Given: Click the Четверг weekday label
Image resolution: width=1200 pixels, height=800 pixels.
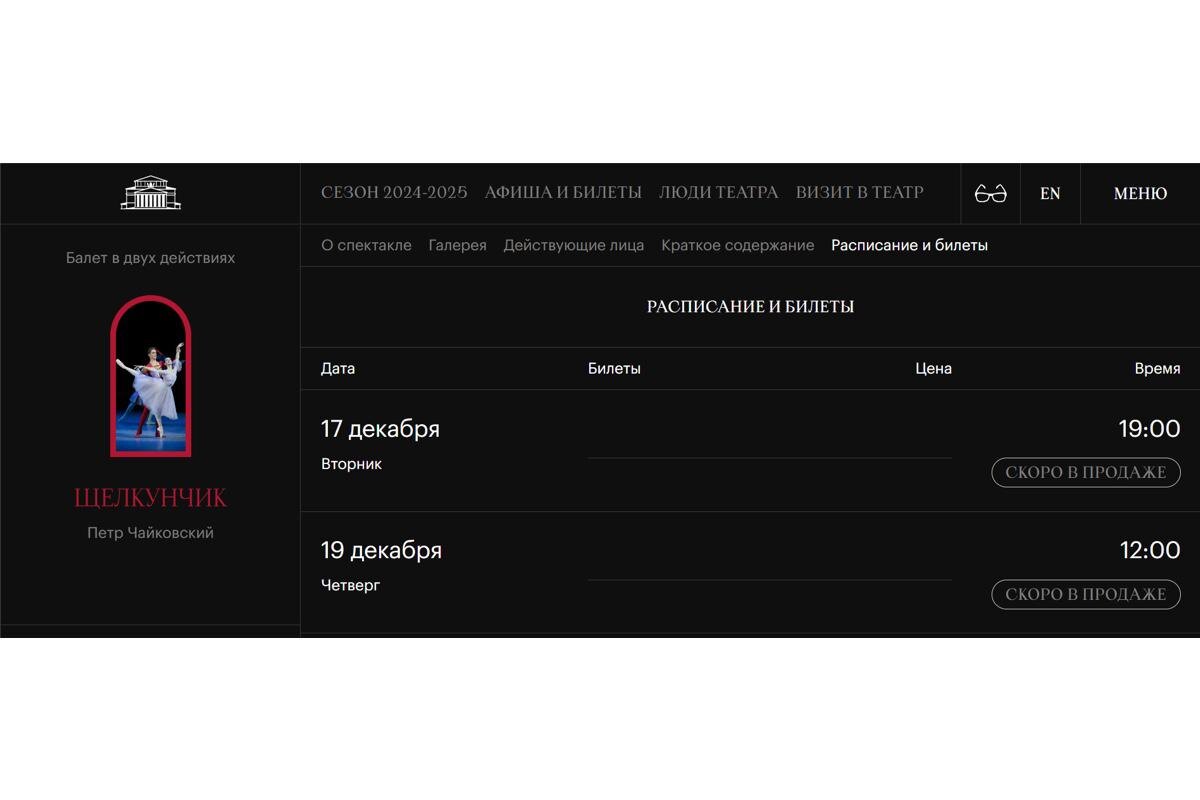Looking at the screenshot, I should [350, 585].
